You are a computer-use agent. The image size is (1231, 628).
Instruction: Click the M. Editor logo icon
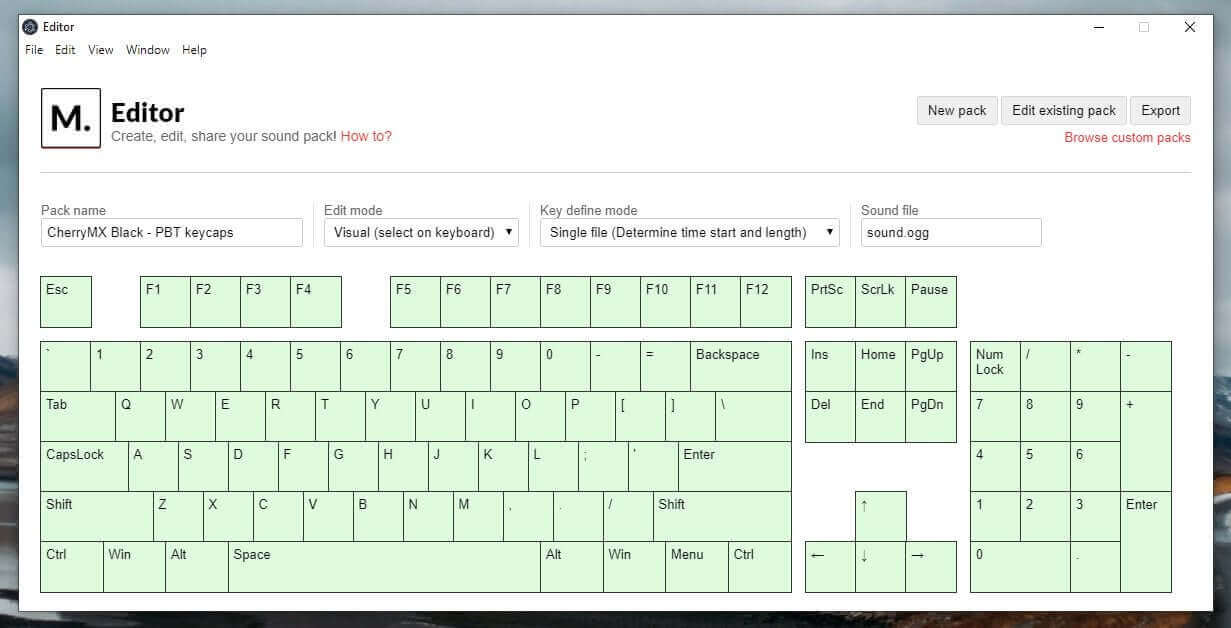coord(71,118)
